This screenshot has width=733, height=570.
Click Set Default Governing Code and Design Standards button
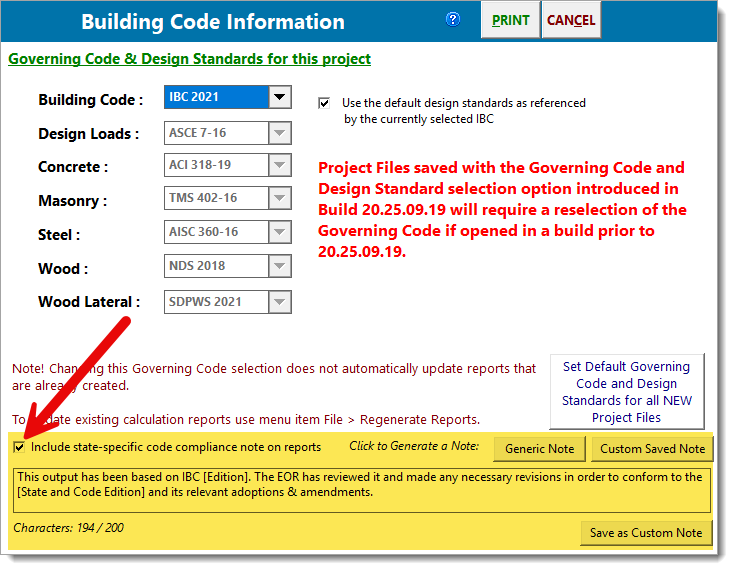coord(626,392)
